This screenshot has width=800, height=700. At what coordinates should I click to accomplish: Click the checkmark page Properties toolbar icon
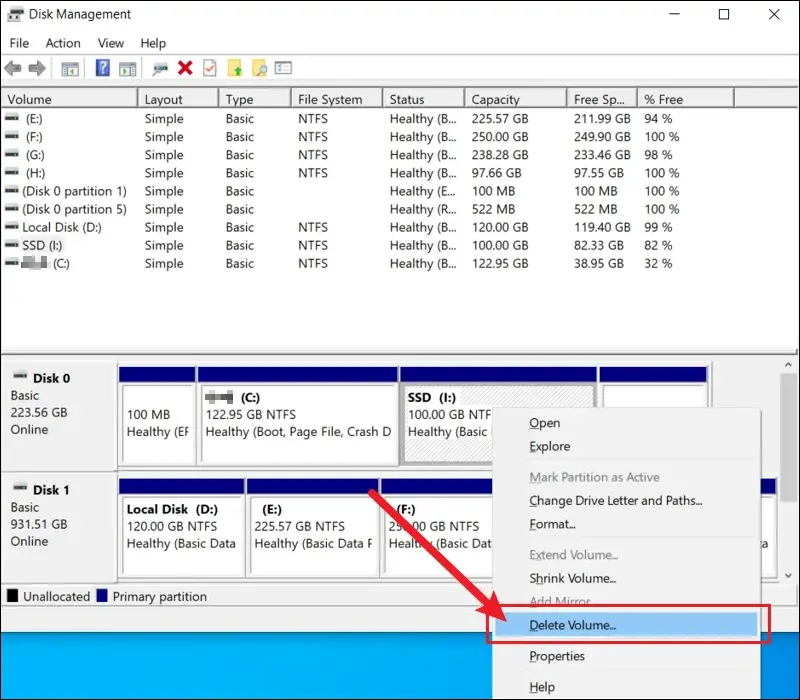pos(210,68)
